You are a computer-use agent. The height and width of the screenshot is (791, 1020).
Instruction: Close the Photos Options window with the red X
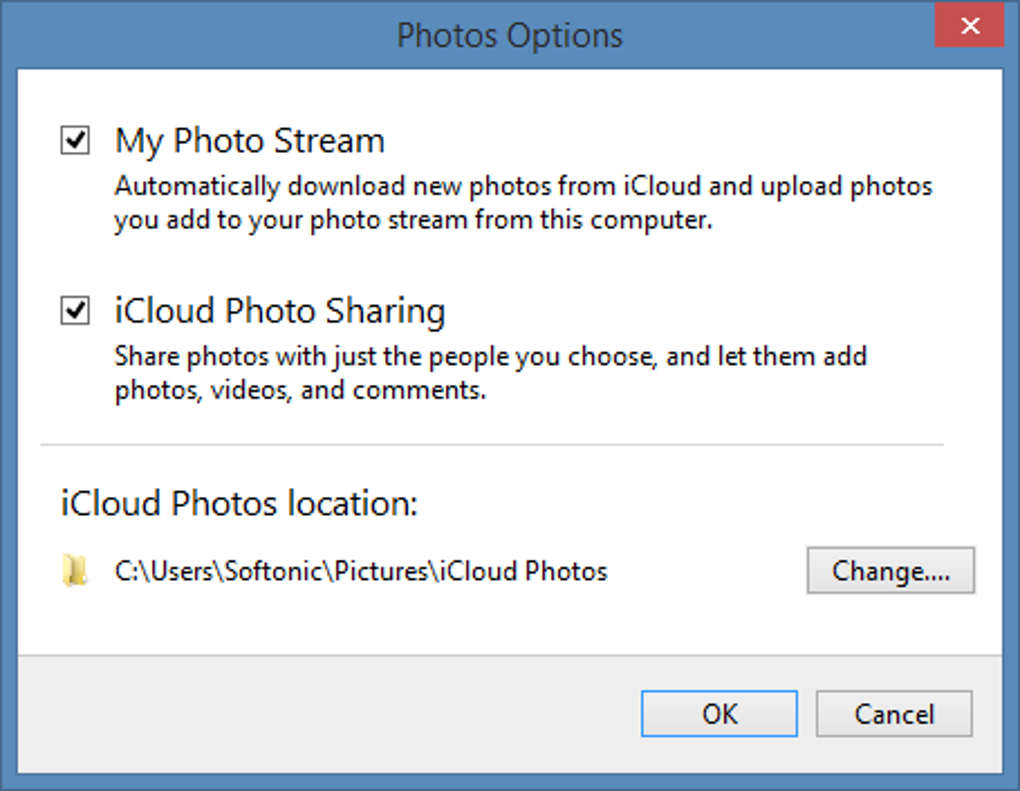[x=969, y=27]
